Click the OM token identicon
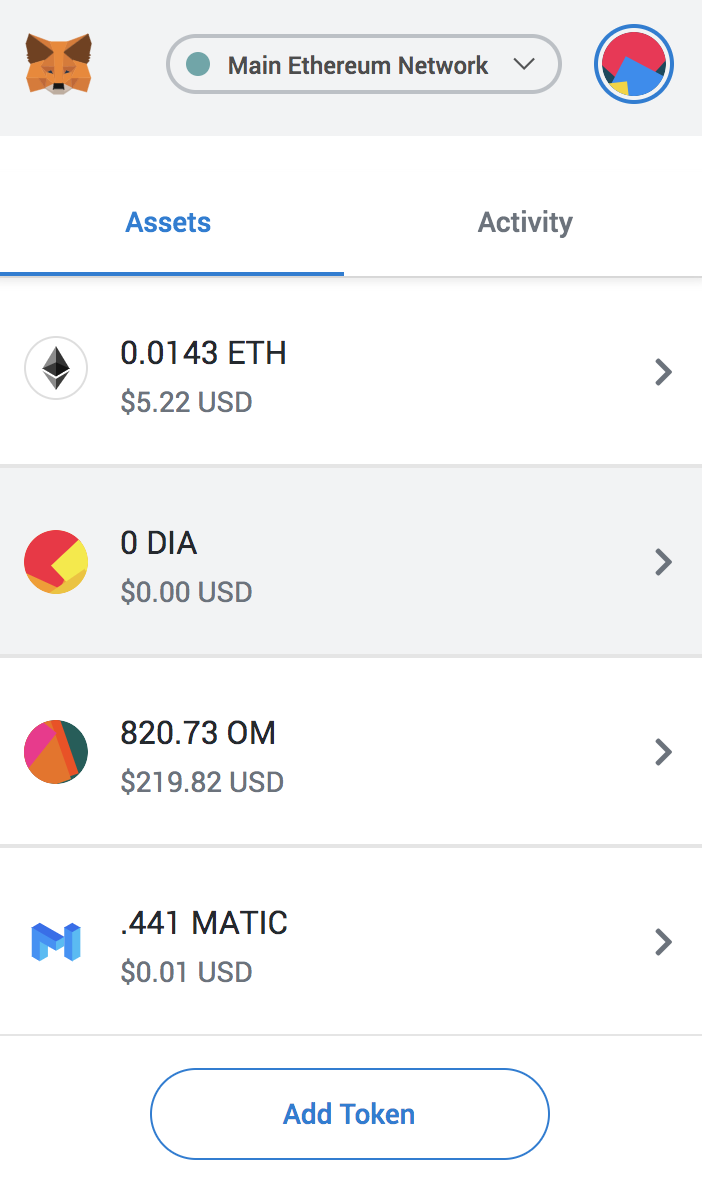The height and width of the screenshot is (1178, 702). coord(56,751)
